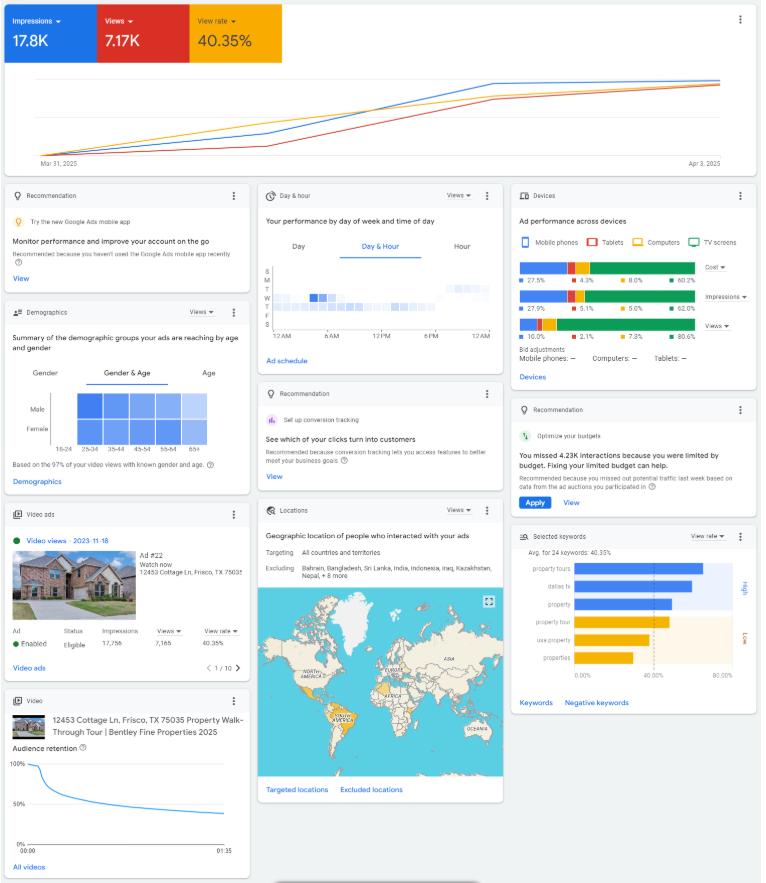766x883 pixels.
Task: Open the Devices card three-dot menu
Action: coord(740,196)
